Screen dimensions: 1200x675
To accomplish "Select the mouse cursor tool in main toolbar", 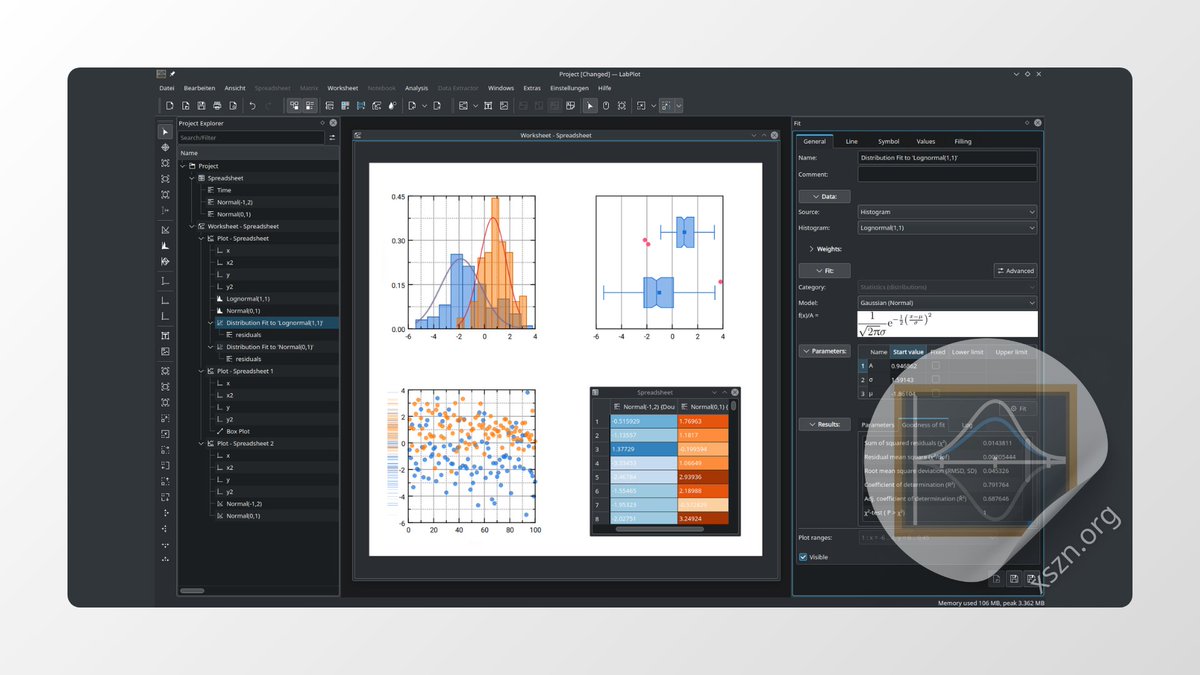I will pos(590,105).
